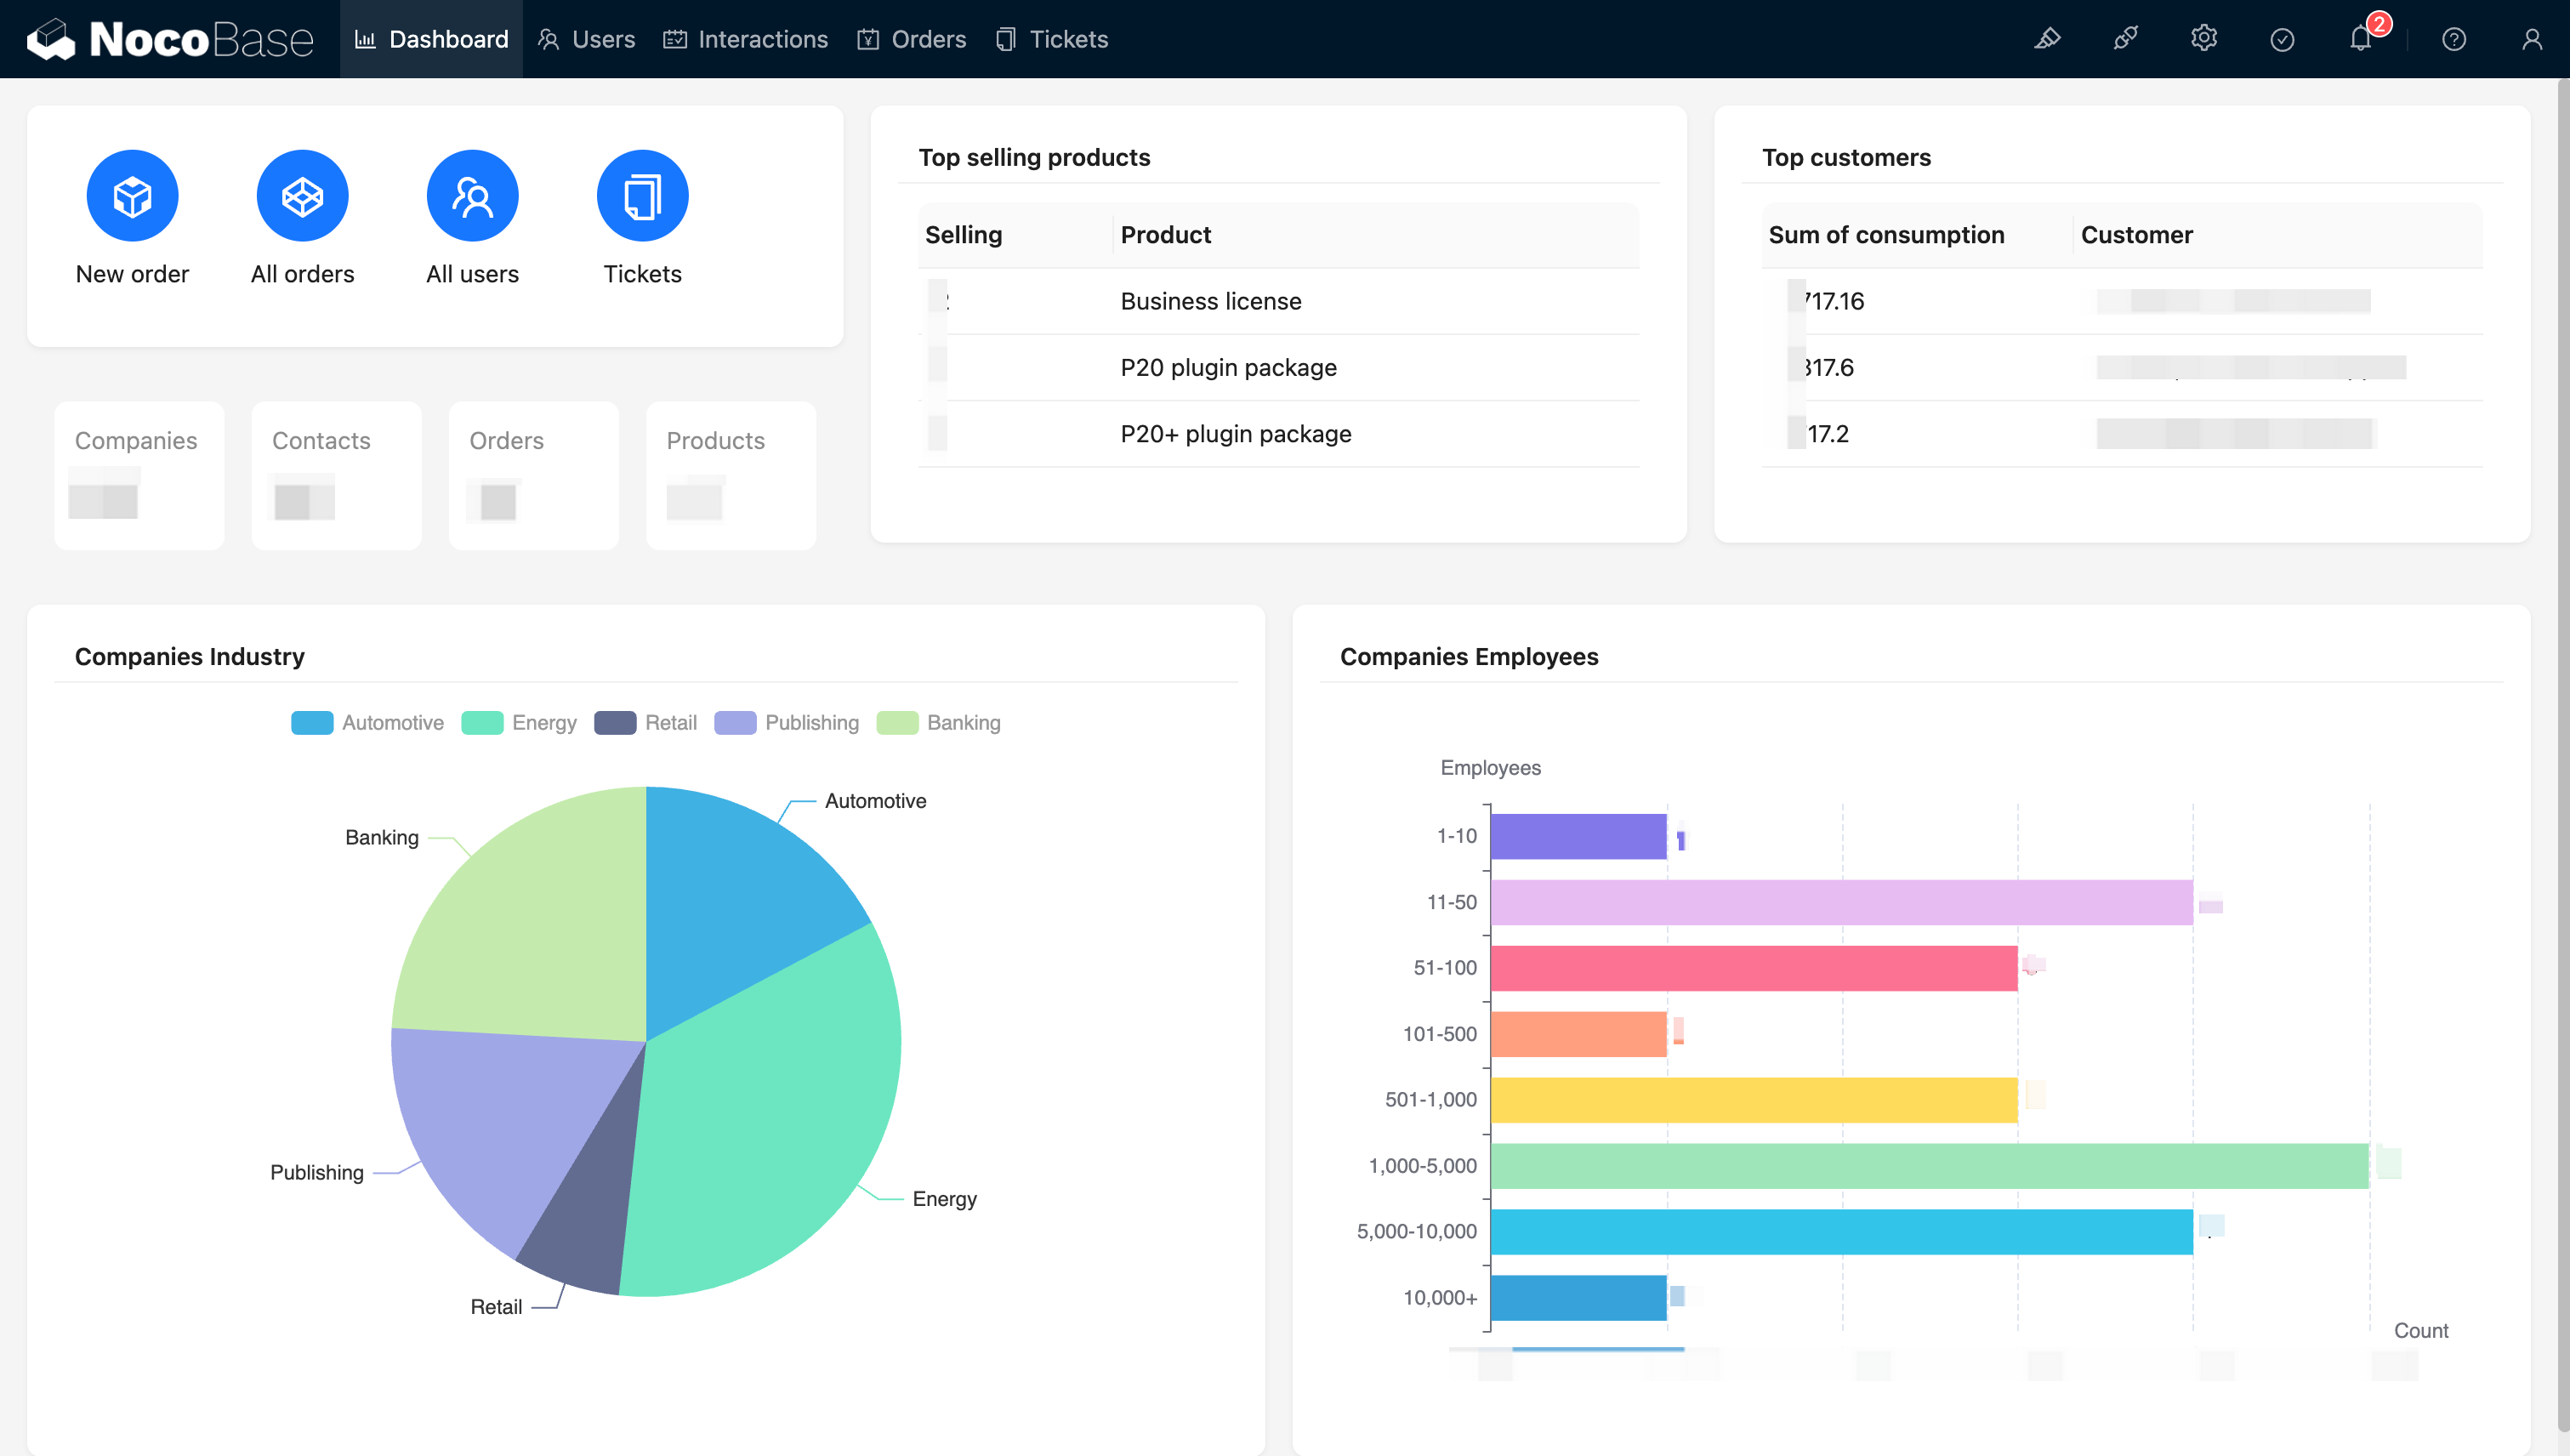Click the New order cube icon
Image resolution: width=2570 pixels, height=1456 pixels.
[132, 196]
